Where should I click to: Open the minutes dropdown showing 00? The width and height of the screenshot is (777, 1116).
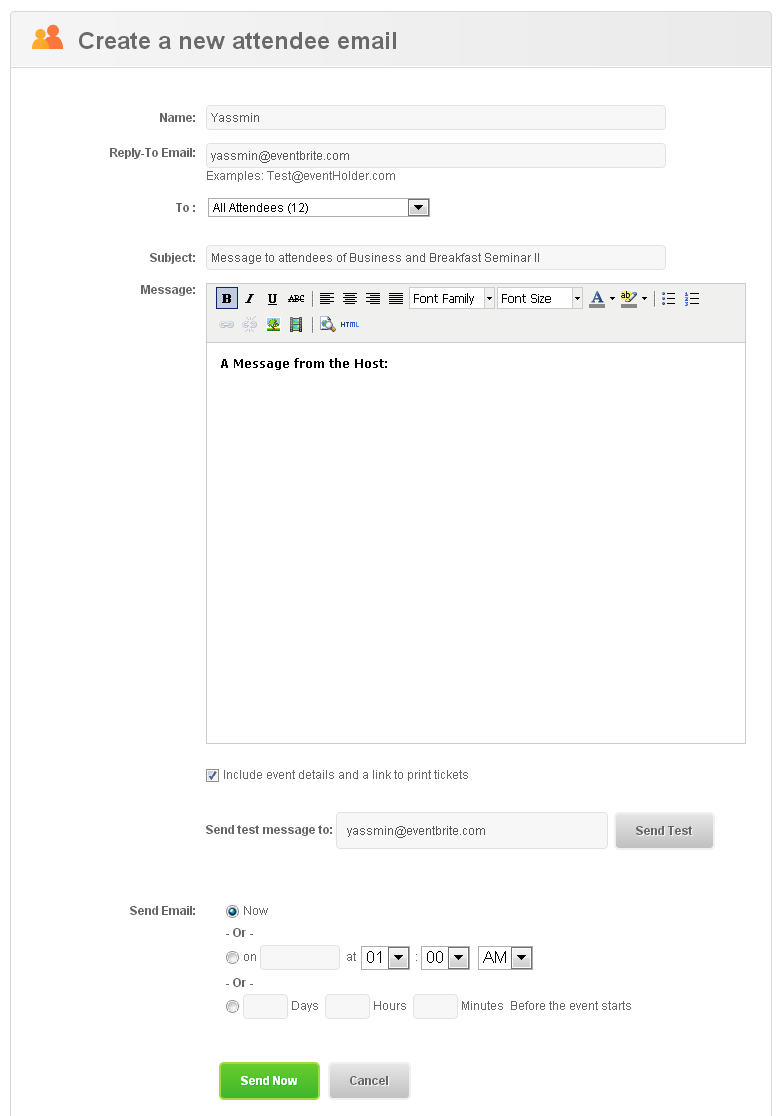tap(445, 958)
